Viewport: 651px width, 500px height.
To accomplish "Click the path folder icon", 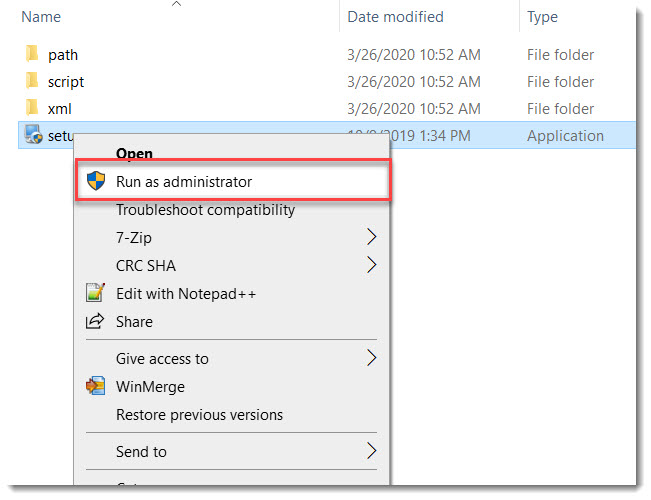I will 31,54.
